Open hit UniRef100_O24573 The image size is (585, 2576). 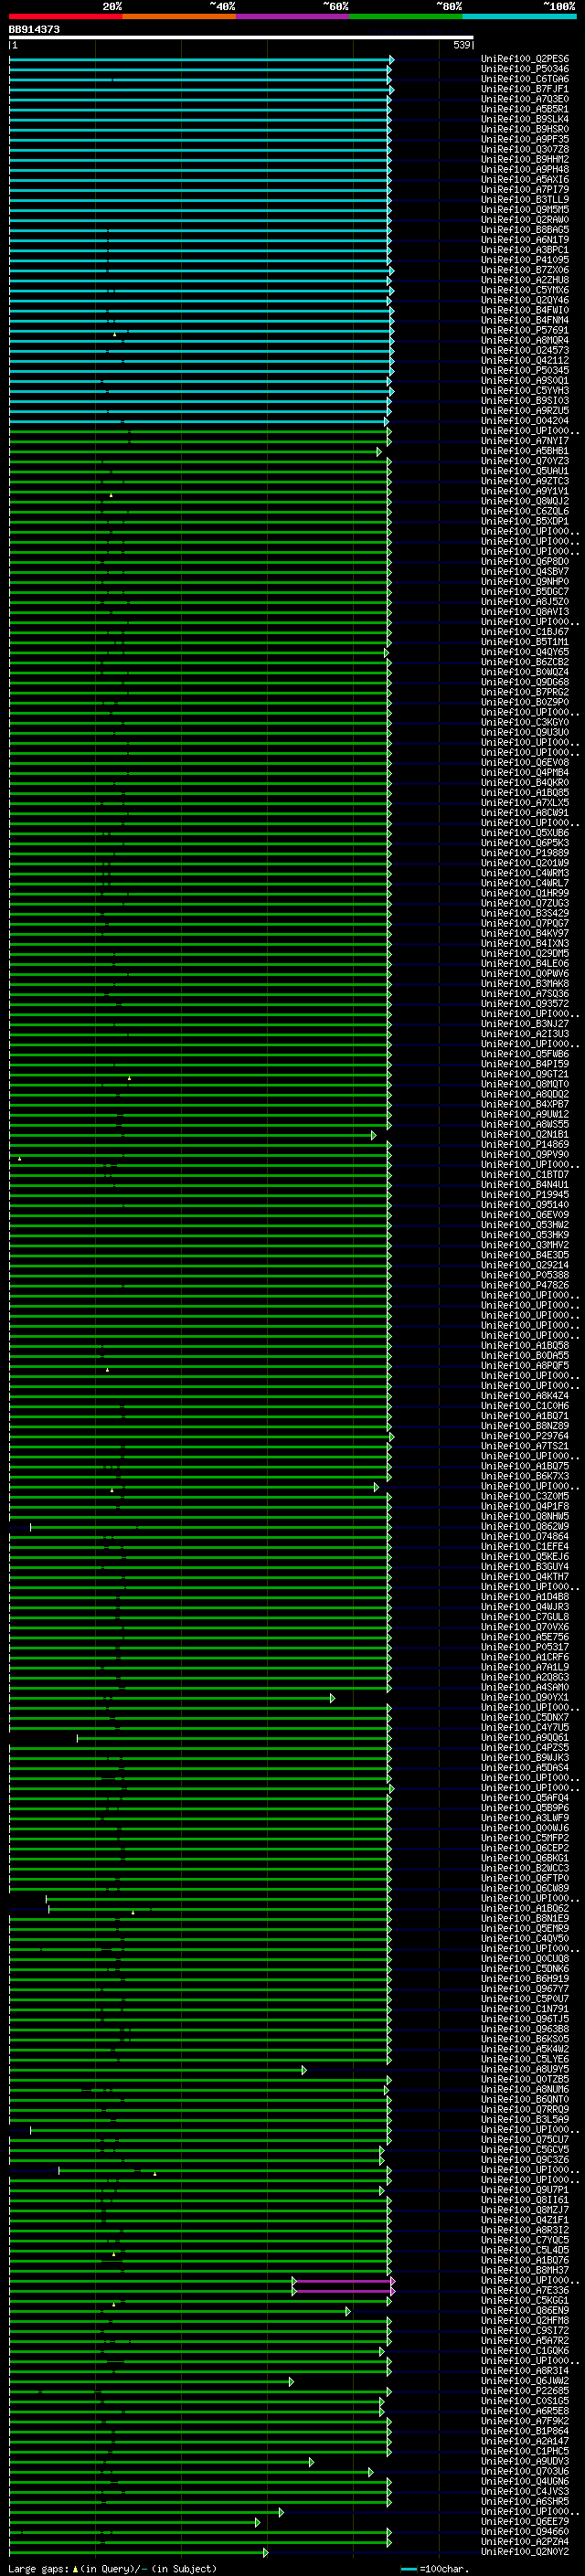click(x=525, y=350)
